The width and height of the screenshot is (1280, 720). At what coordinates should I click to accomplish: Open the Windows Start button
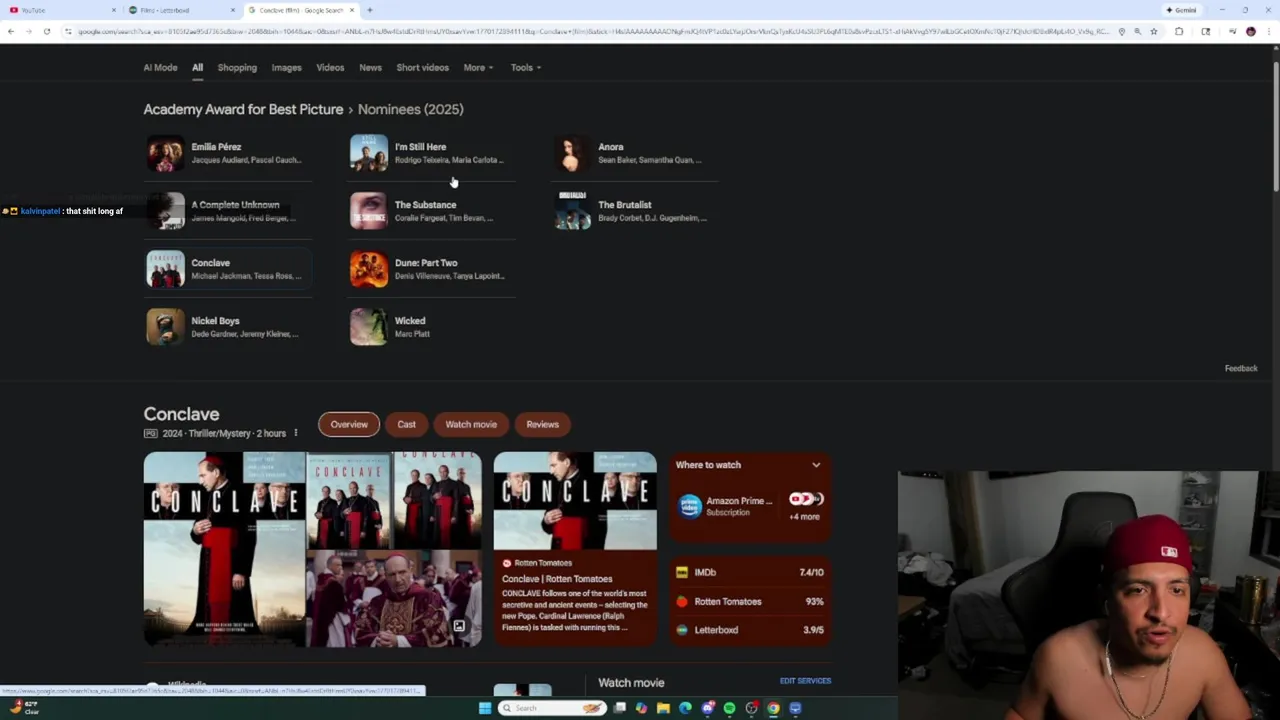pyautogui.click(x=485, y=708)
